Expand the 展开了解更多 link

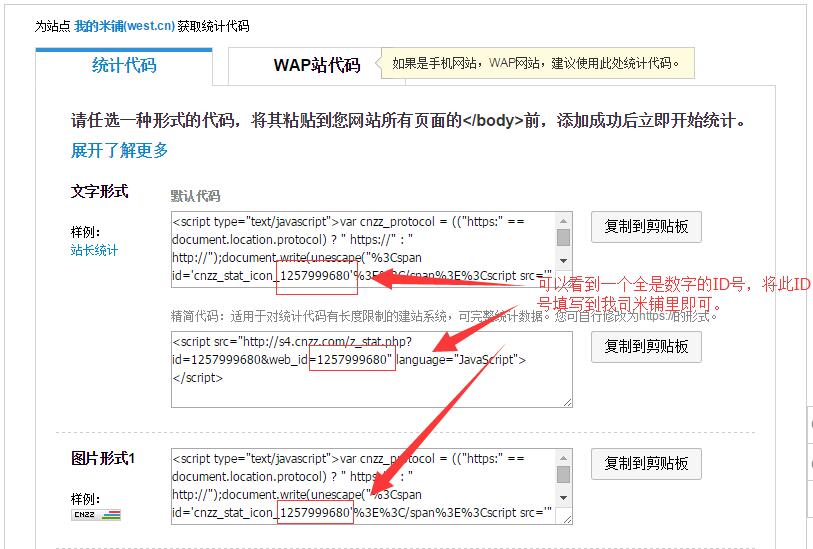[x=119, y=151]
